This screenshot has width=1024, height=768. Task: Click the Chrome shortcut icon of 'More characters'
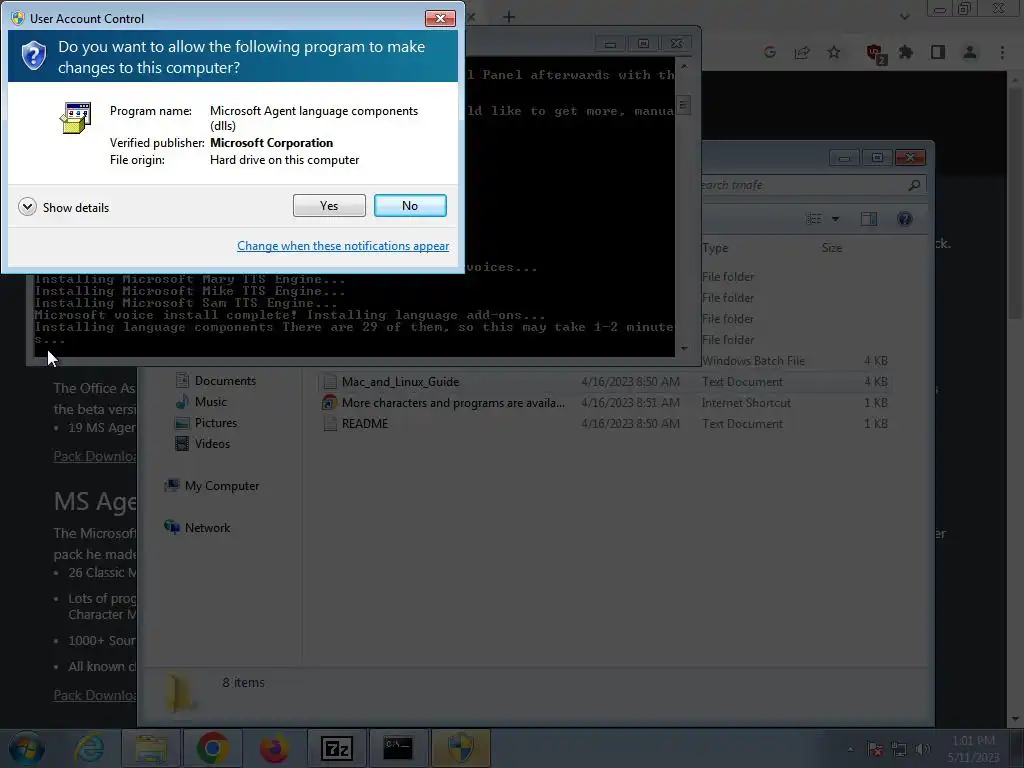330,403
